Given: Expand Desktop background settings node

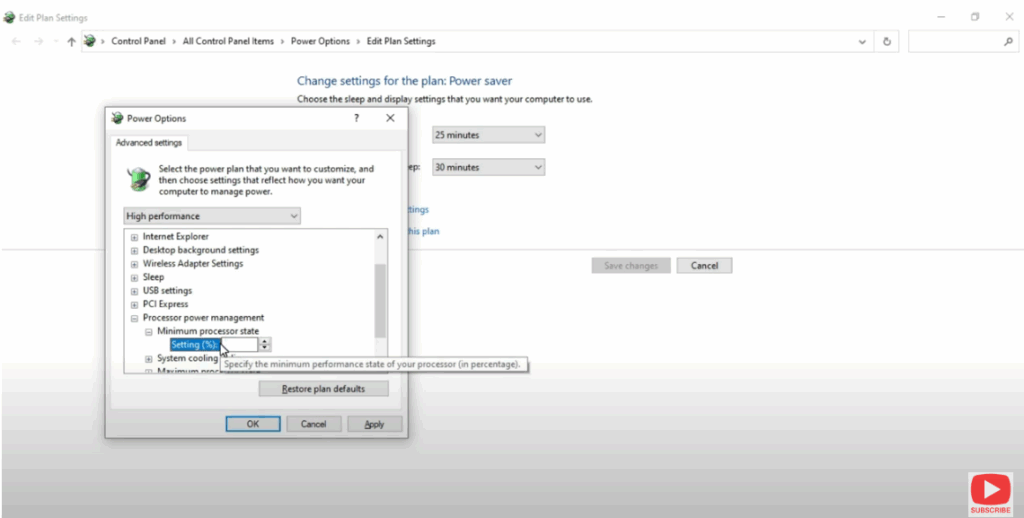Looking at the screenshot, I should pyautogui.click(x=135, y=251).
